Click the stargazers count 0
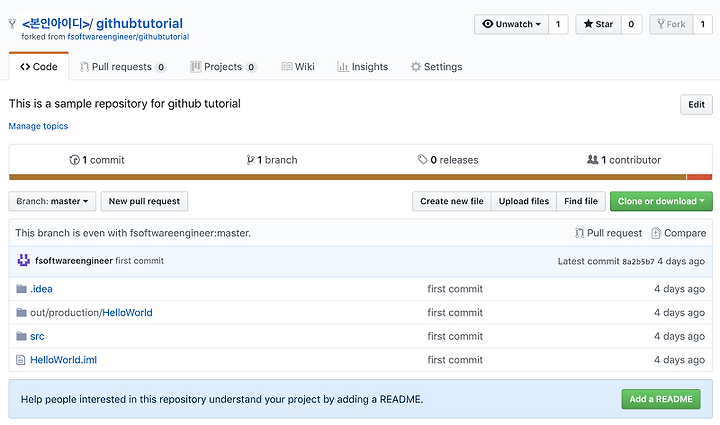The image size is (720, 425). [x=631, y=24]
